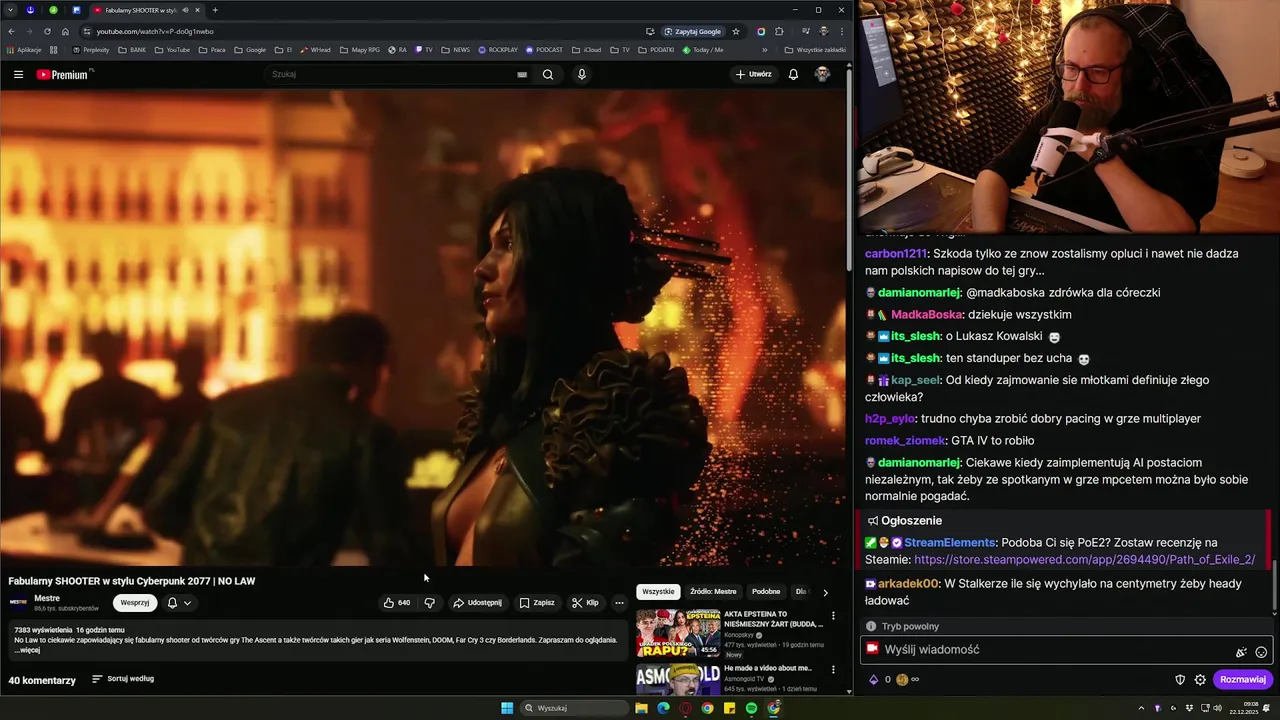Open new browser tab with plus
Screen dimensions: 1280x720
point(215,10)
